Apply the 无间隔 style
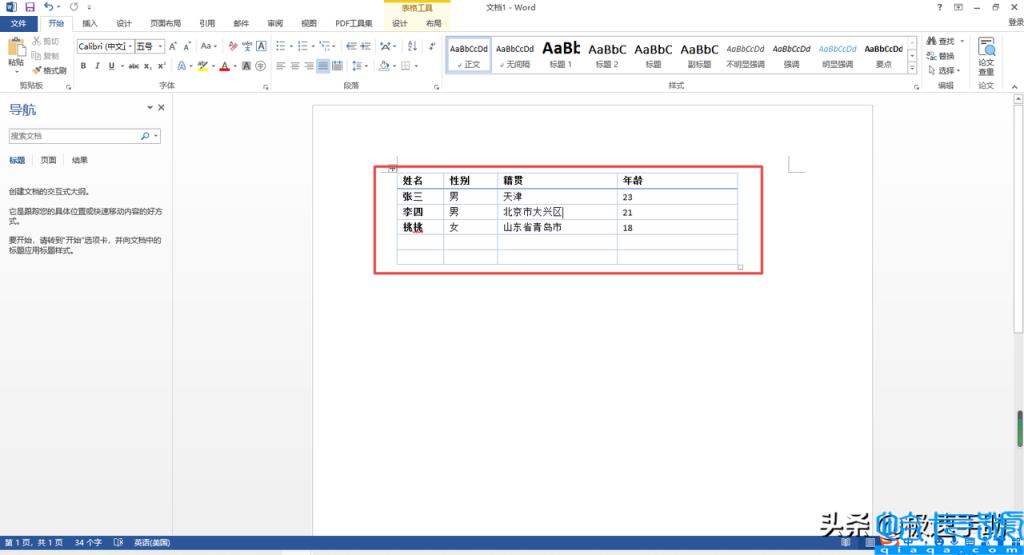This screenshot has width=1024, height=555. click(515, 55)
